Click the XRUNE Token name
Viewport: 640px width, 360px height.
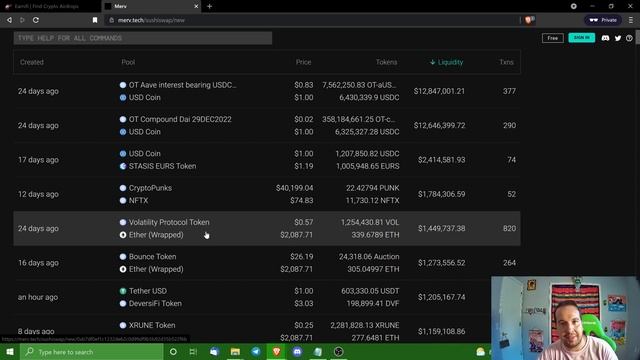[x=152, y=325]
